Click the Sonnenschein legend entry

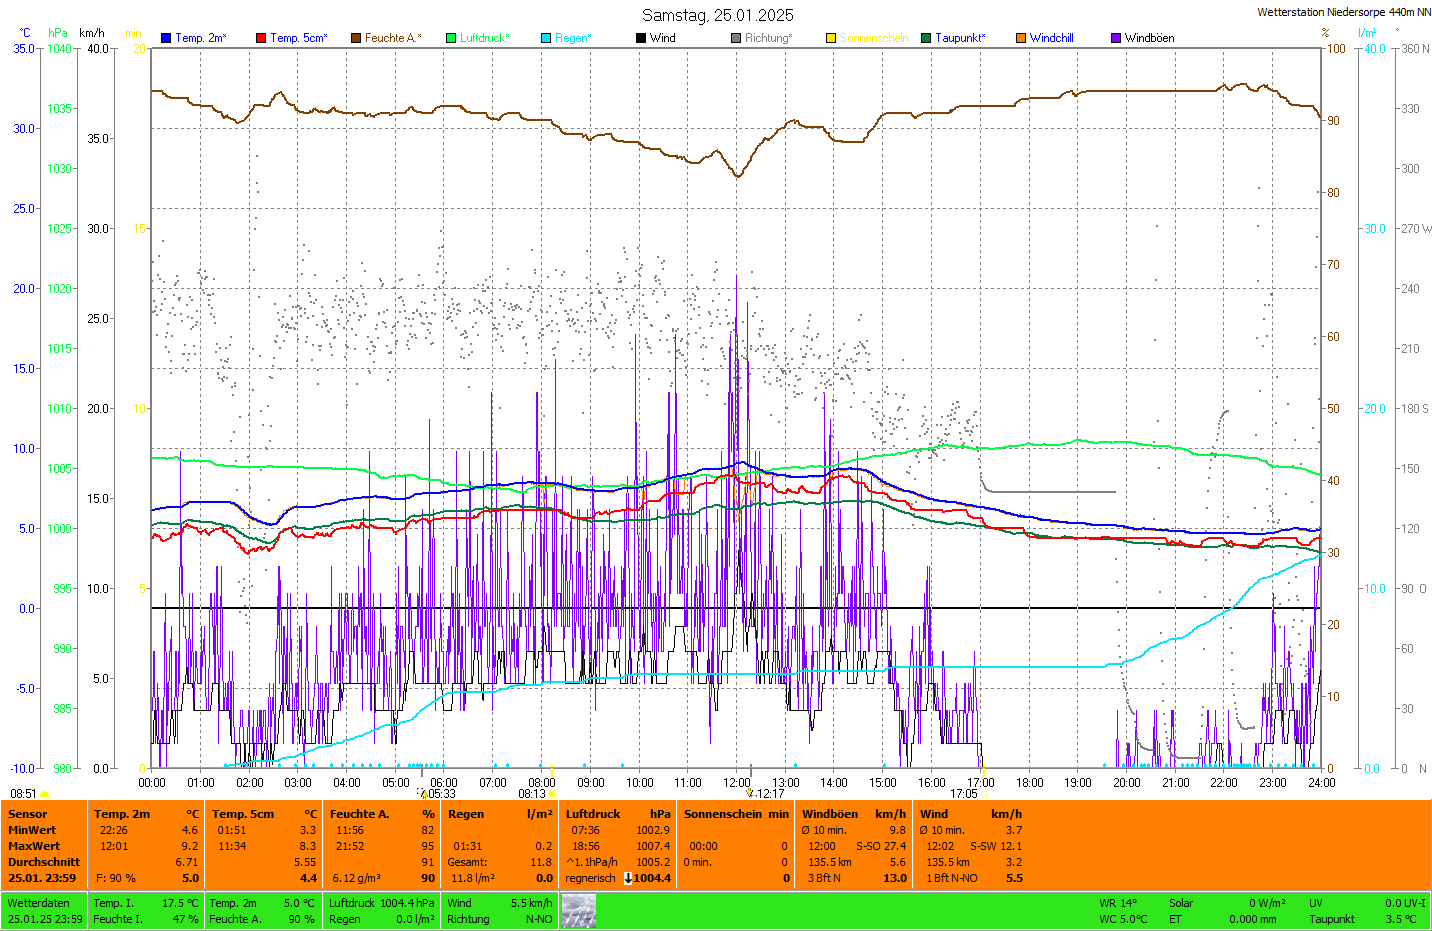point(873,38)
